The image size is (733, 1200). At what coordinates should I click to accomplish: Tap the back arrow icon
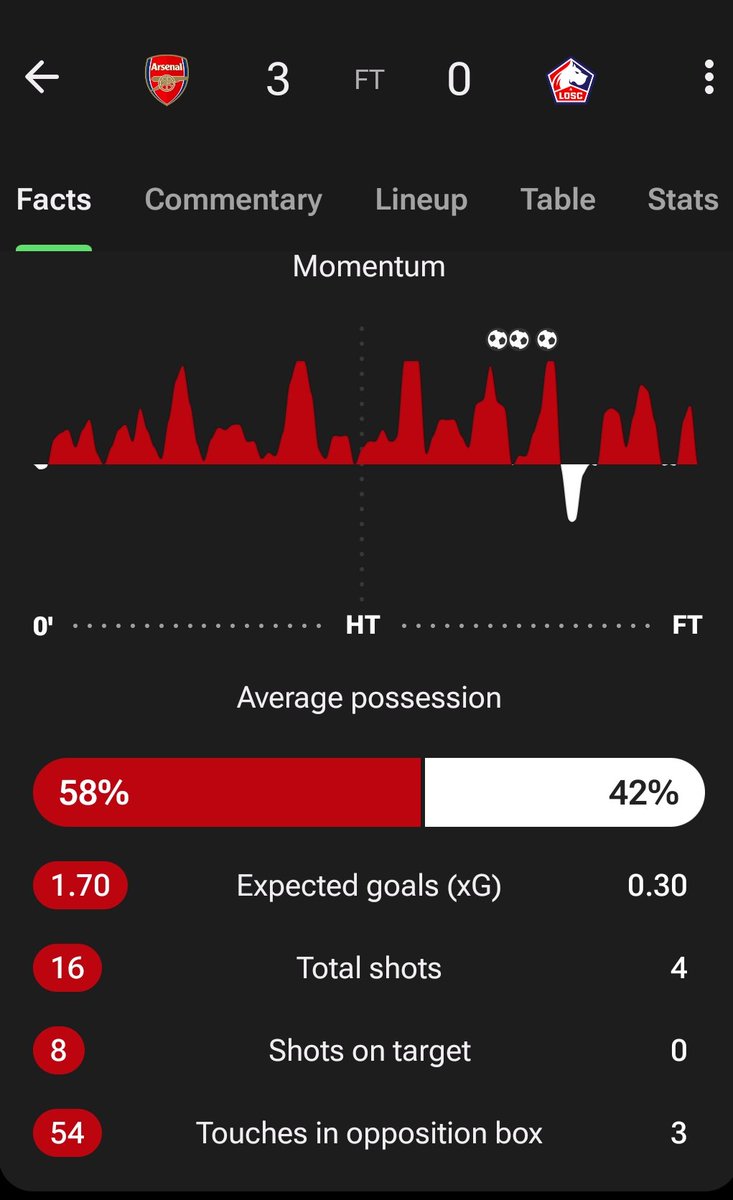click(43, 77)
